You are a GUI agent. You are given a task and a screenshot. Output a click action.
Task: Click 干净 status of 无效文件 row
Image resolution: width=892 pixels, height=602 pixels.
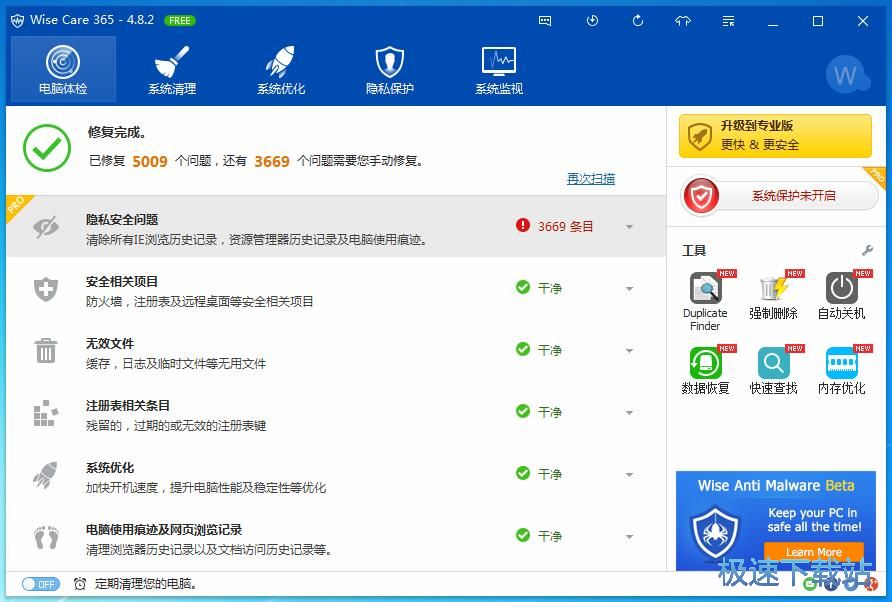(539, 351)
